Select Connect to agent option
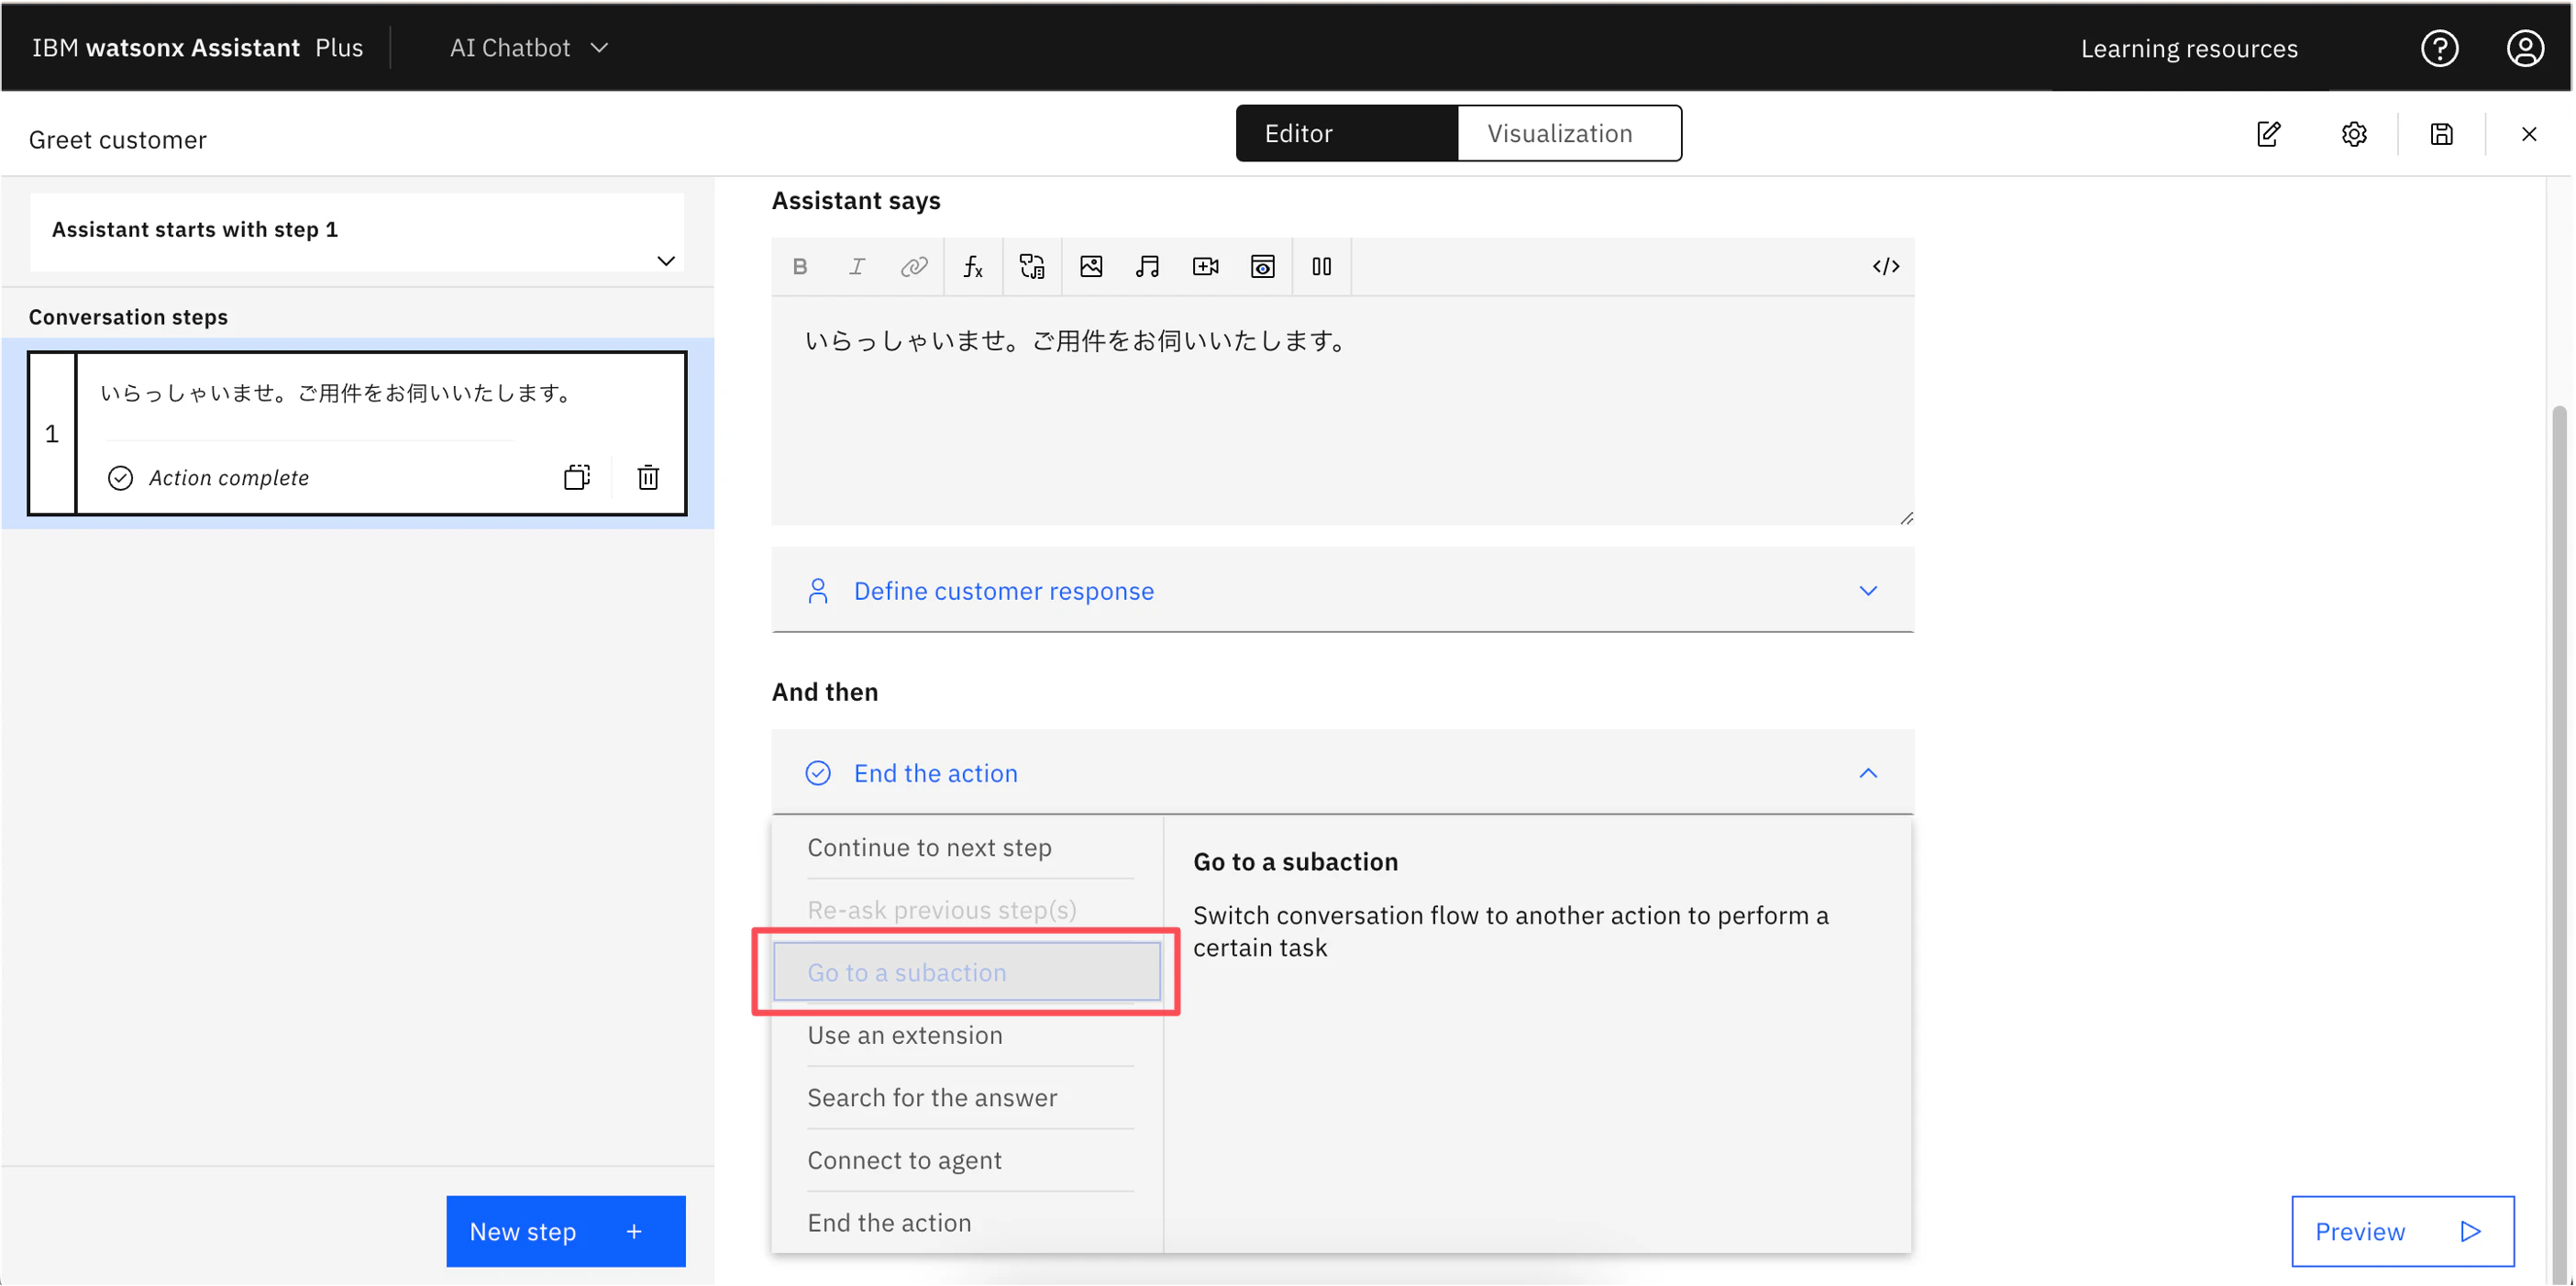Screen dimensions: 2576x1286 tap(904, 1160)
